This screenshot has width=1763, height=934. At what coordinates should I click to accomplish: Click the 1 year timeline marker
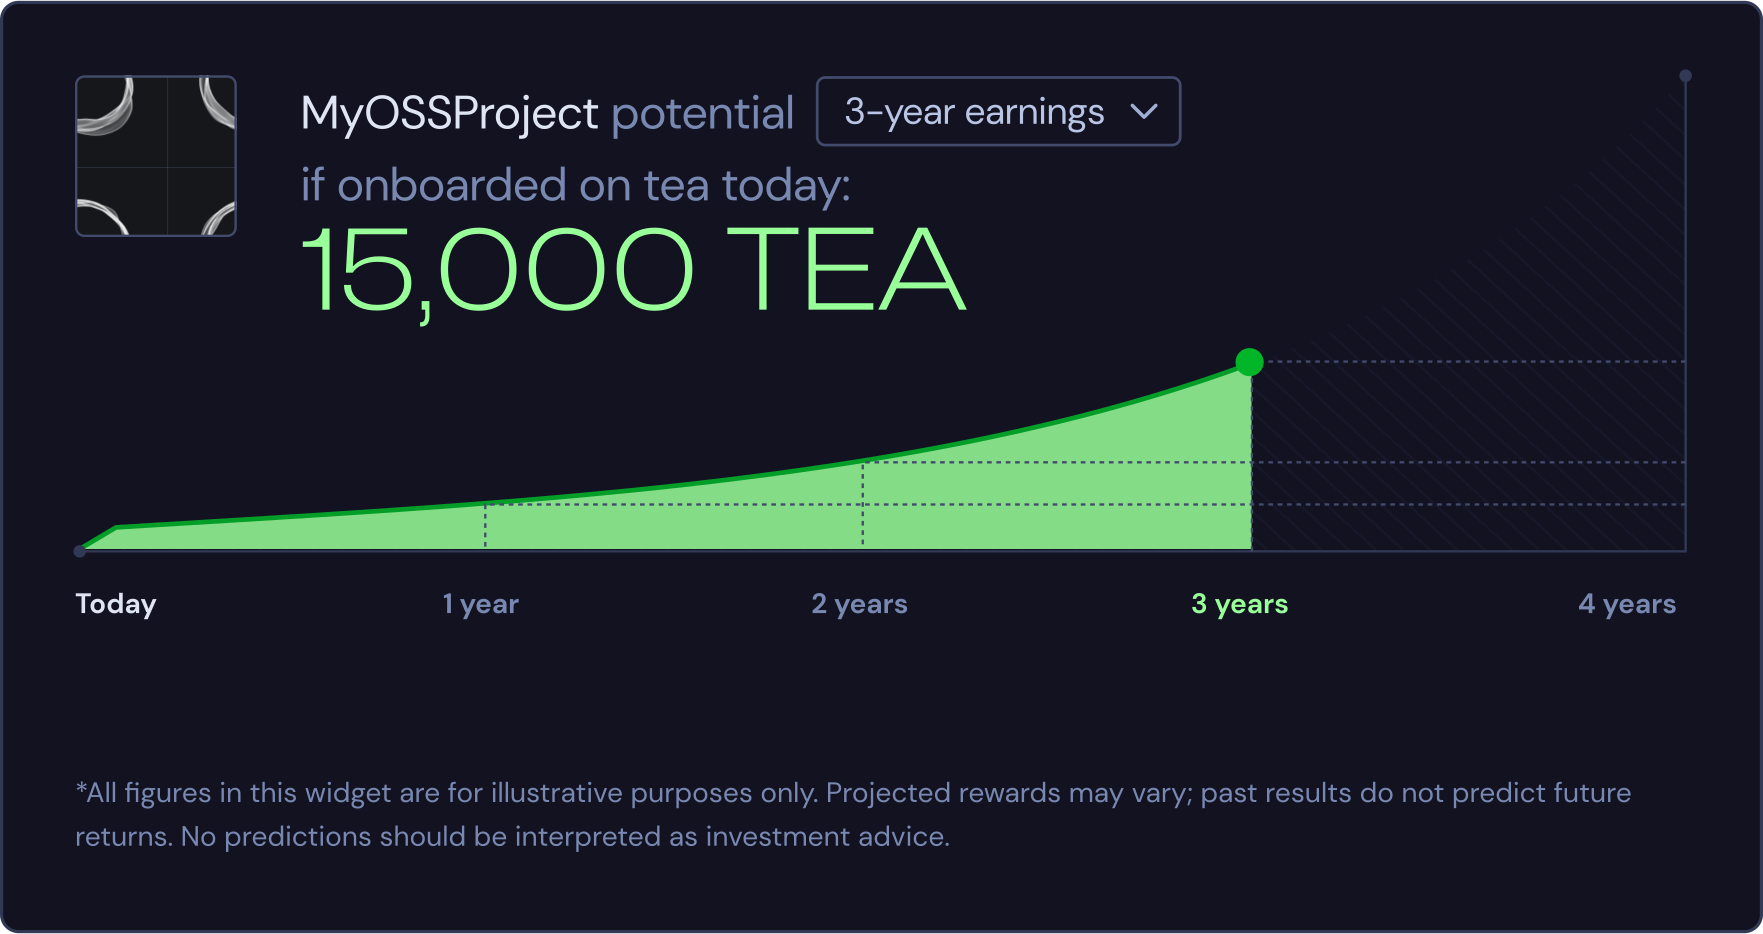point(481,603)
